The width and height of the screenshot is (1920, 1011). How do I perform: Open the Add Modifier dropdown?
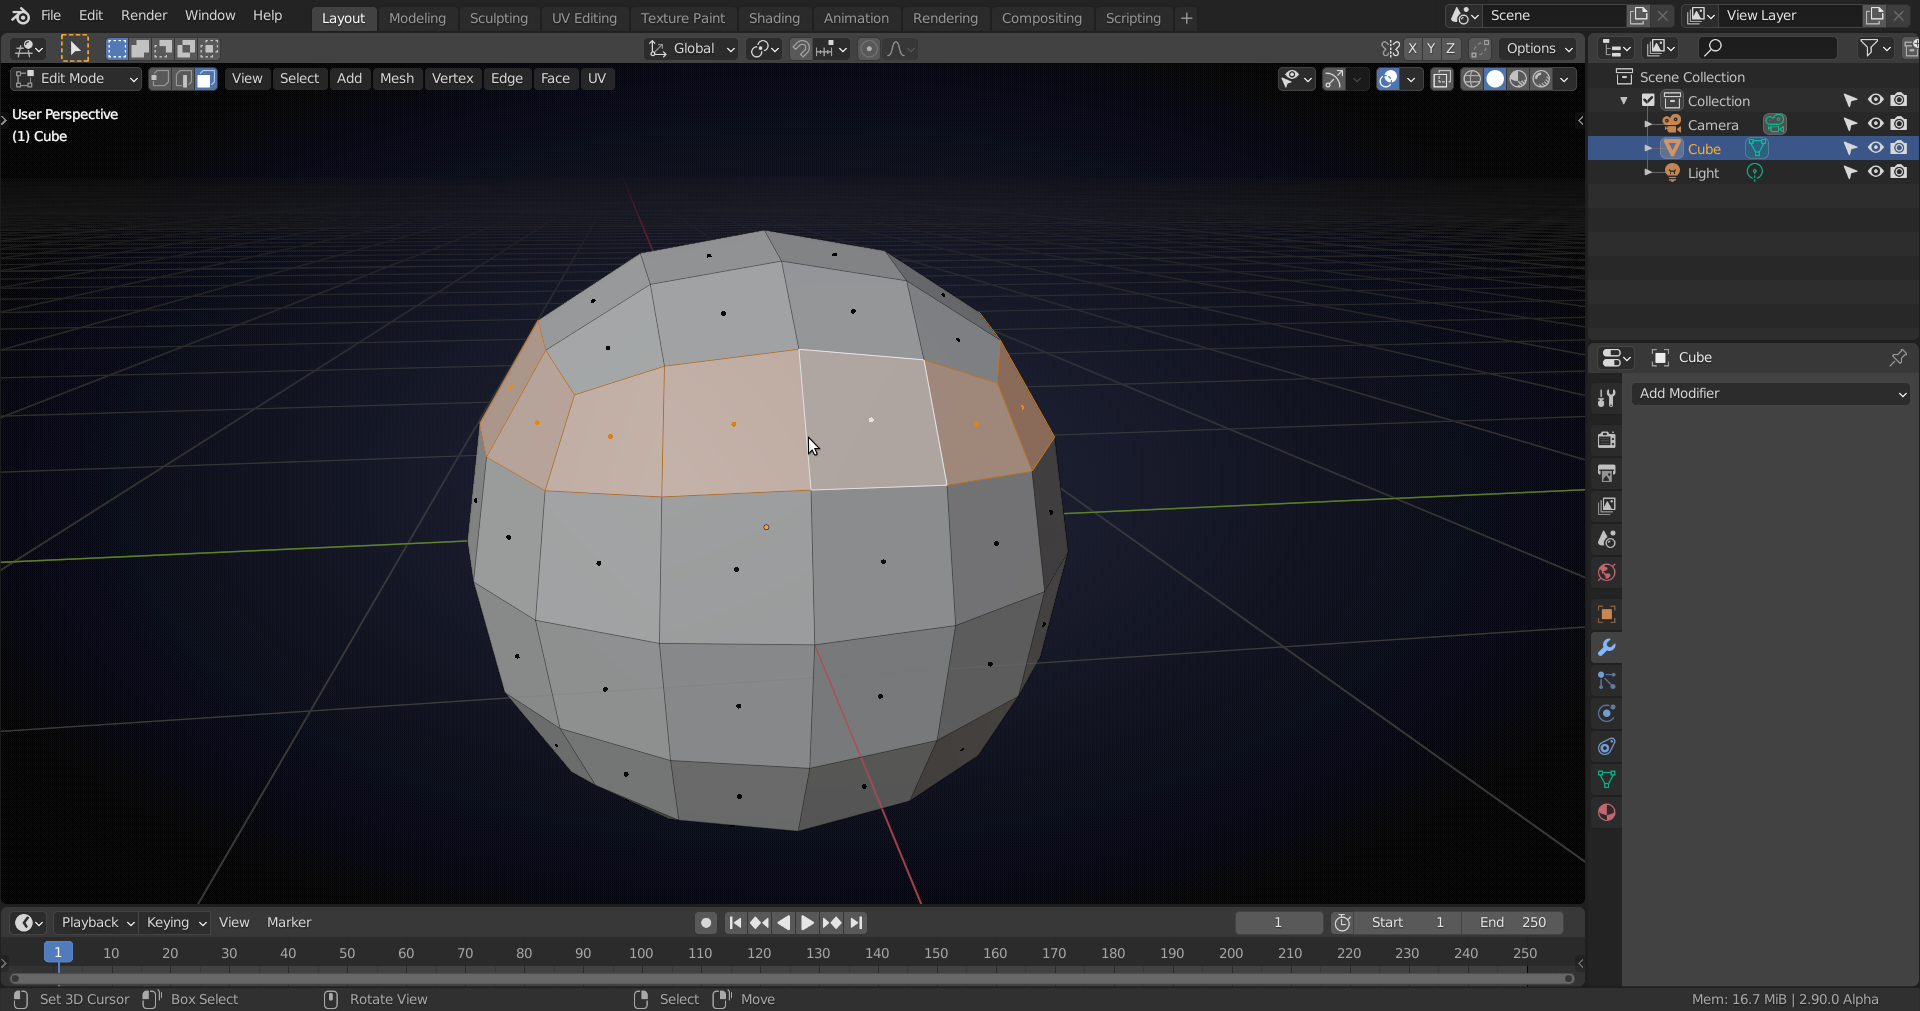click(1770, 393)
